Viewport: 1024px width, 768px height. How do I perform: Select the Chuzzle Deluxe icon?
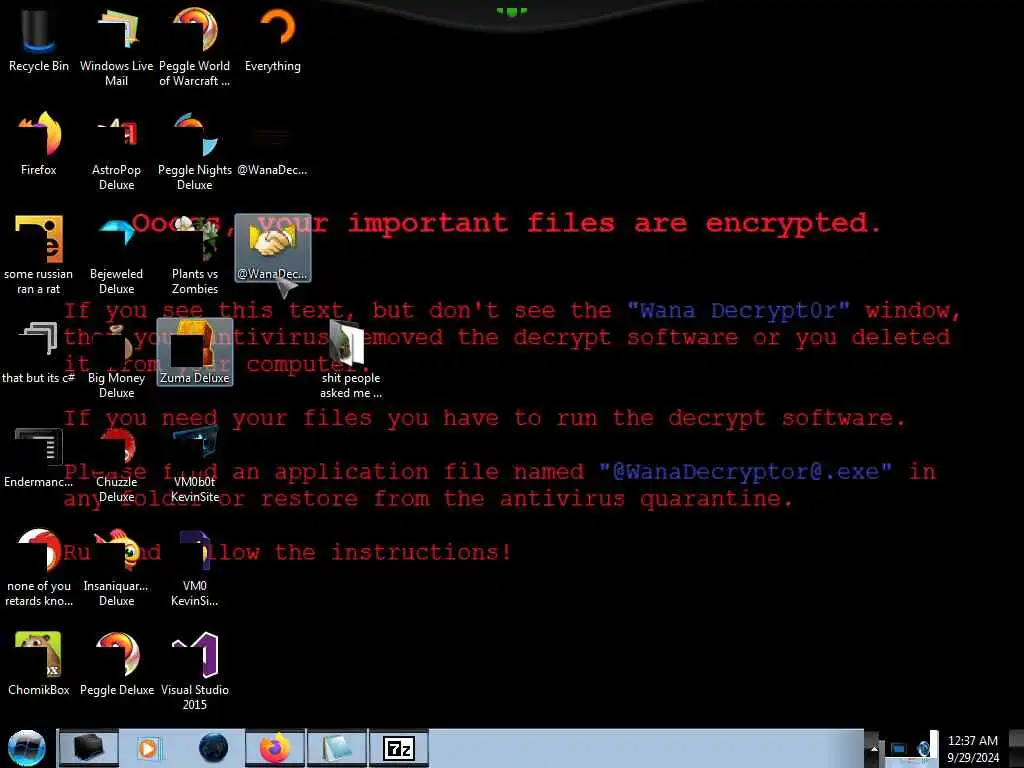[116, 465]
